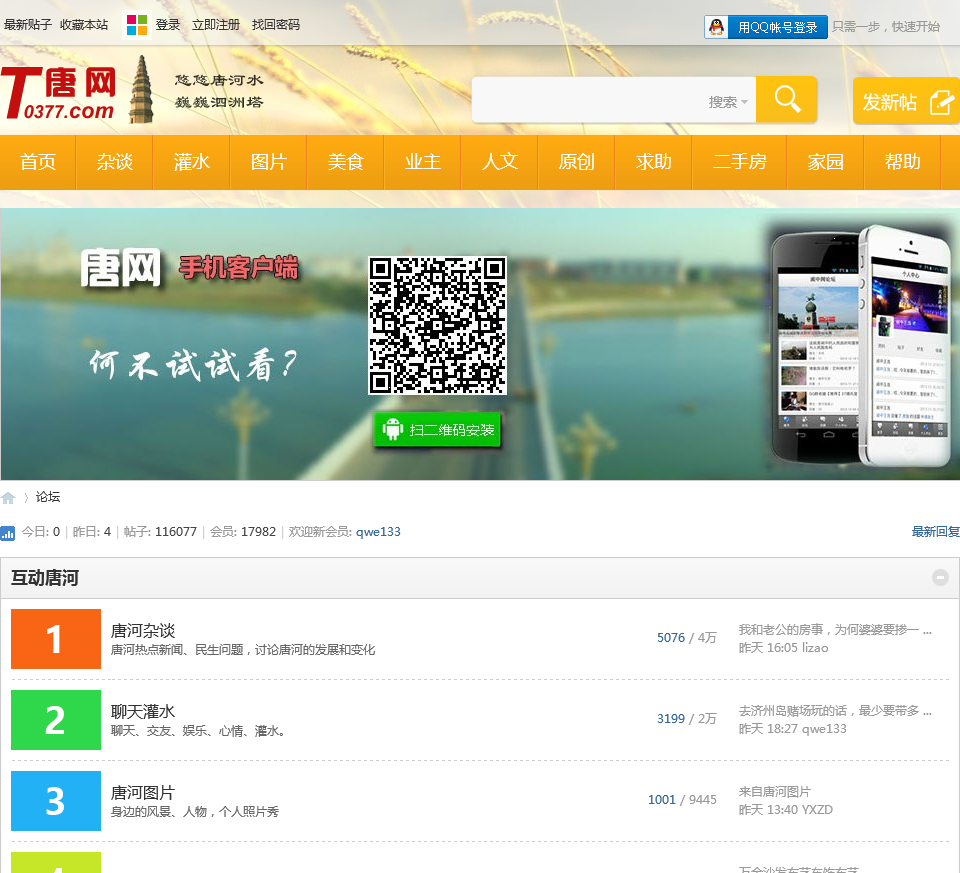
Task: Open the 原创 navigation tab
Action: [576, 162]
